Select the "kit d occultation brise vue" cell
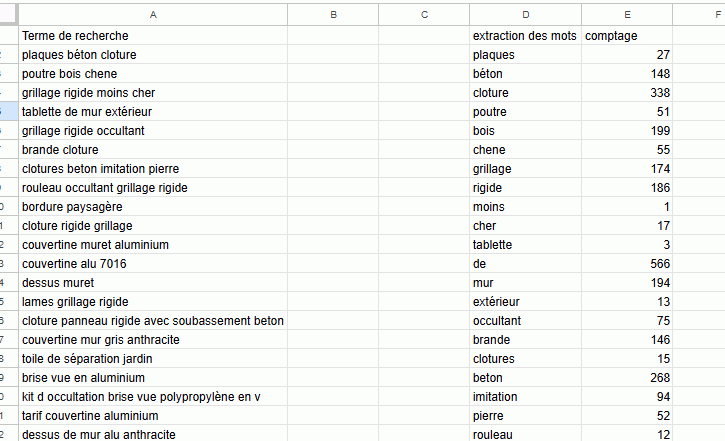 152,397
